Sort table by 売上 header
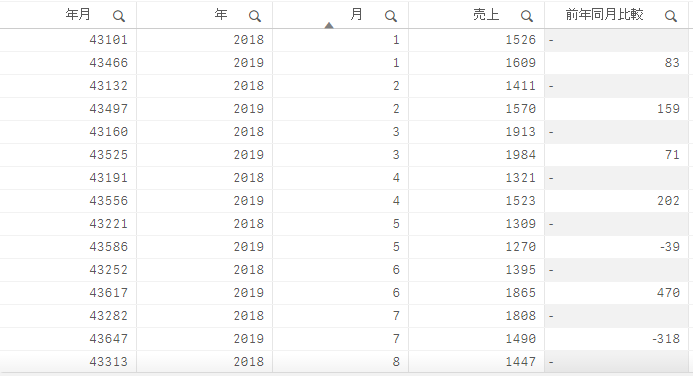The image size is (693, 376). (486, 15)
